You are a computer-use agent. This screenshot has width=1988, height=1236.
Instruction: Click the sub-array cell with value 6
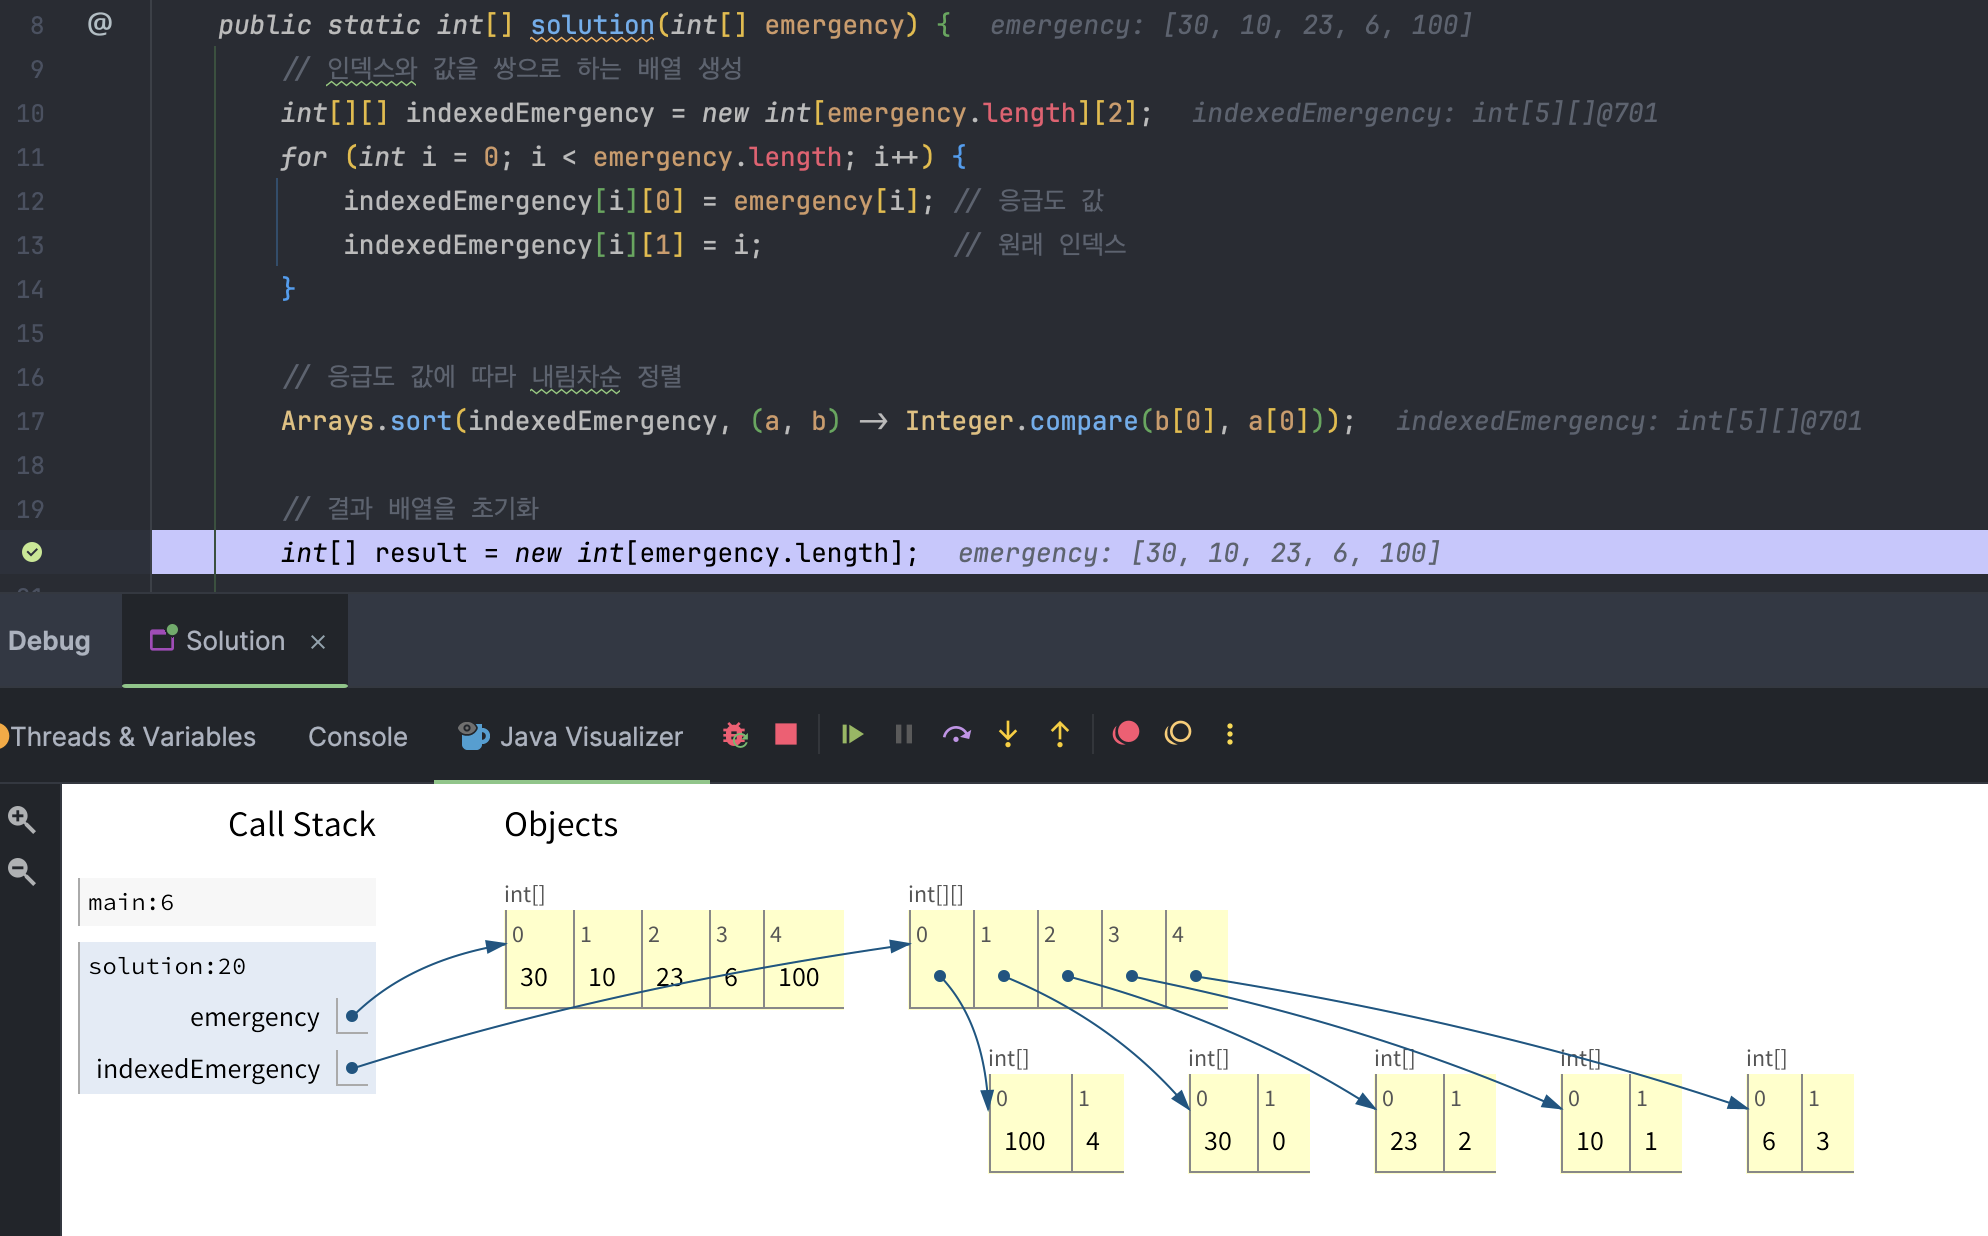point(1775,1123)
